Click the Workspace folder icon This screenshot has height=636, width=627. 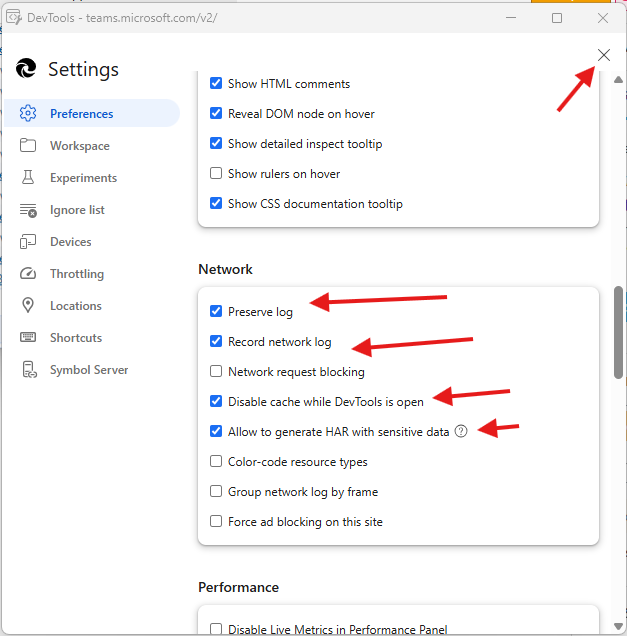(x=28, y=146)
